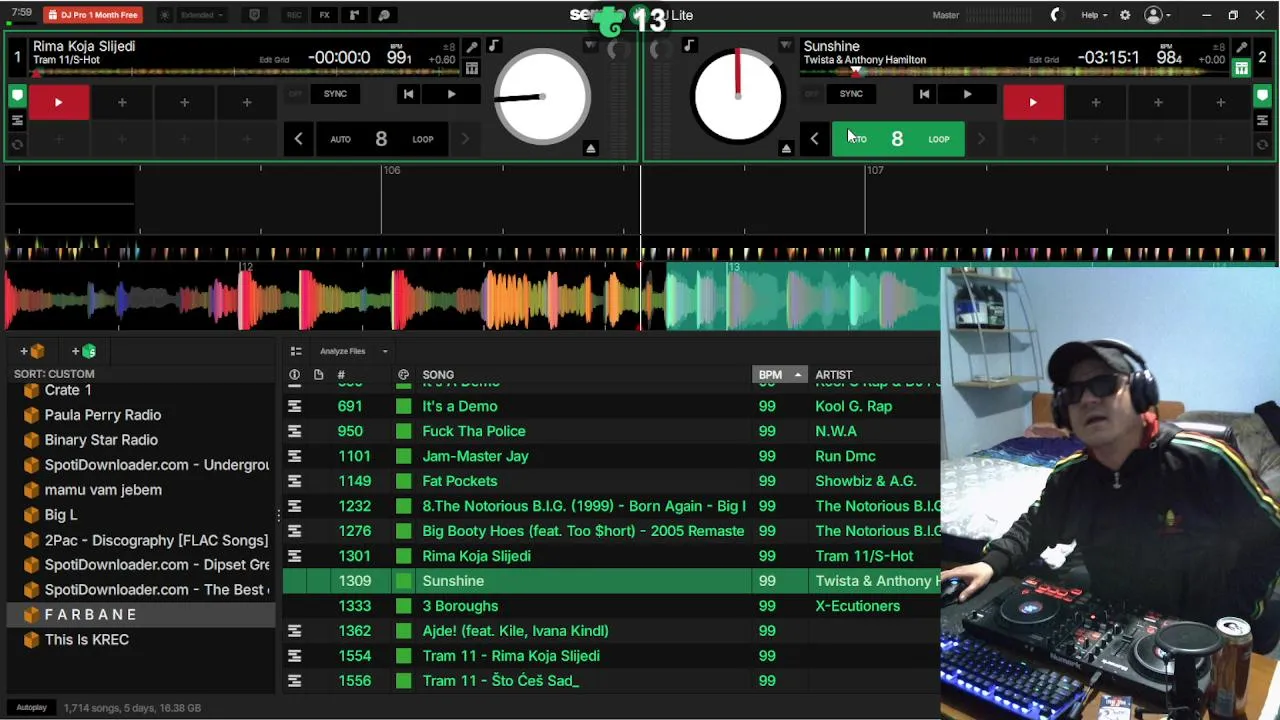This screenshot has width=1280, height=720.
Task: Click deck 2 track overview waveform
Action: 1014,72
